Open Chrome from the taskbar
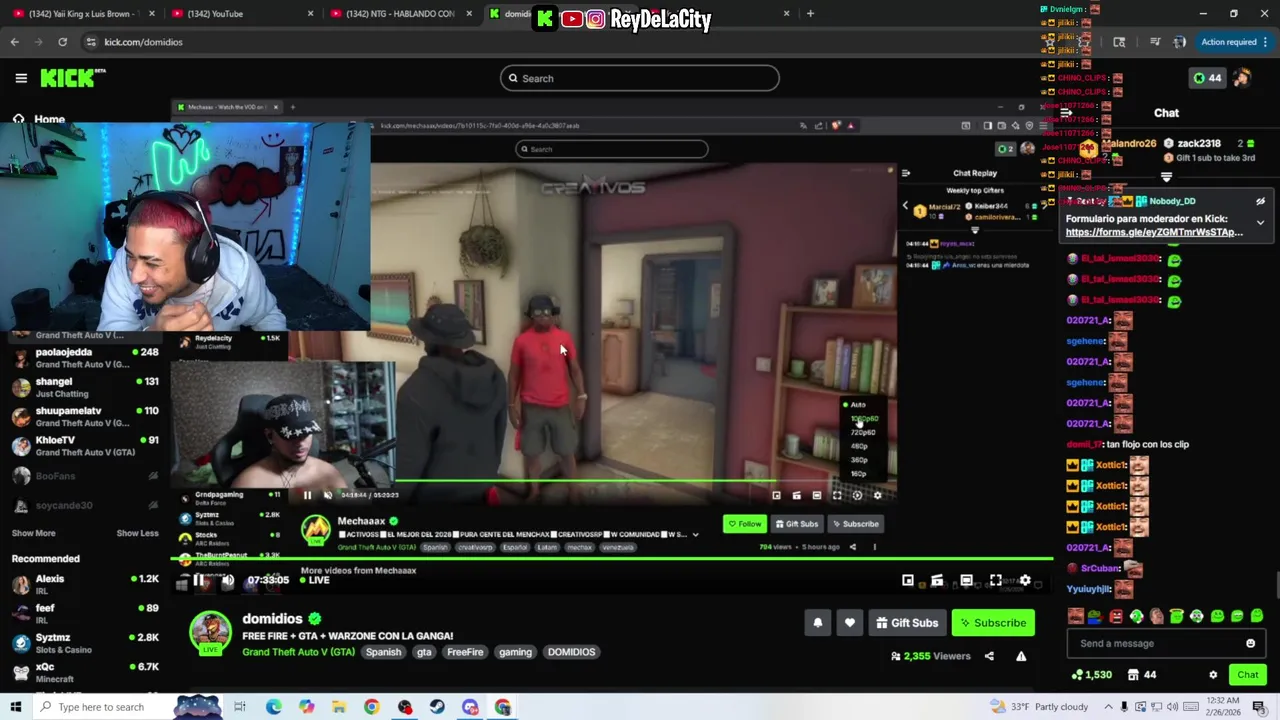The image size is (1280, 720). click(371, 707)
